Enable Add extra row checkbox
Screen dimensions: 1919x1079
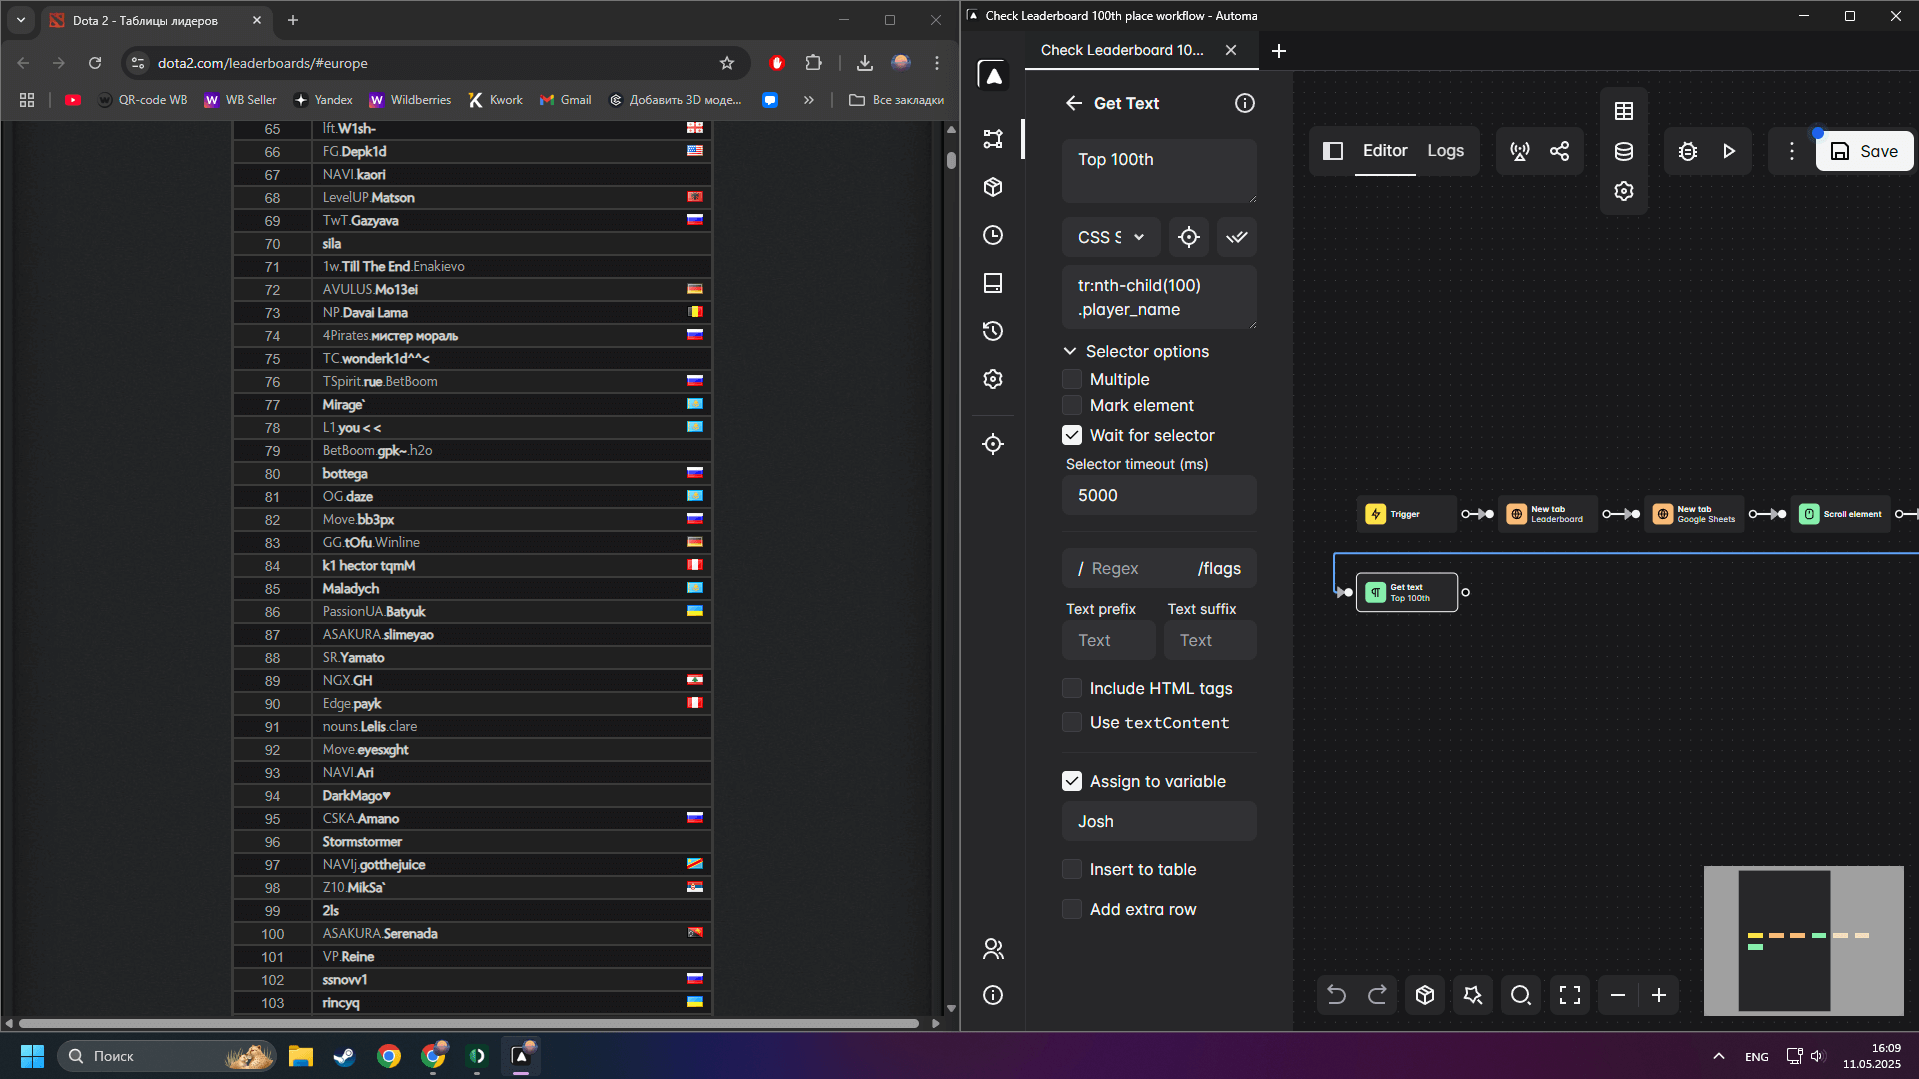point(1072,909)
